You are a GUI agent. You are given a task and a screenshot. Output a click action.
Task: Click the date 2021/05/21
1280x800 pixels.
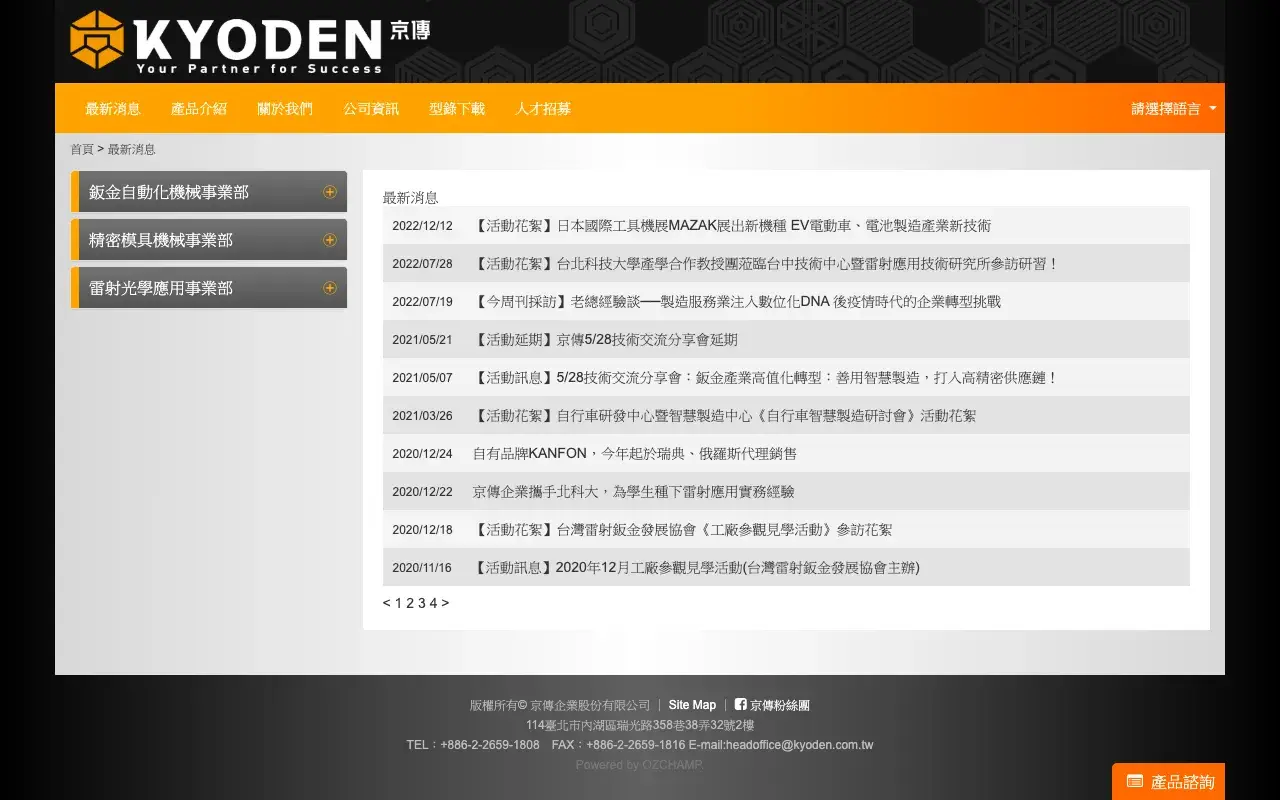pos(422,340)
